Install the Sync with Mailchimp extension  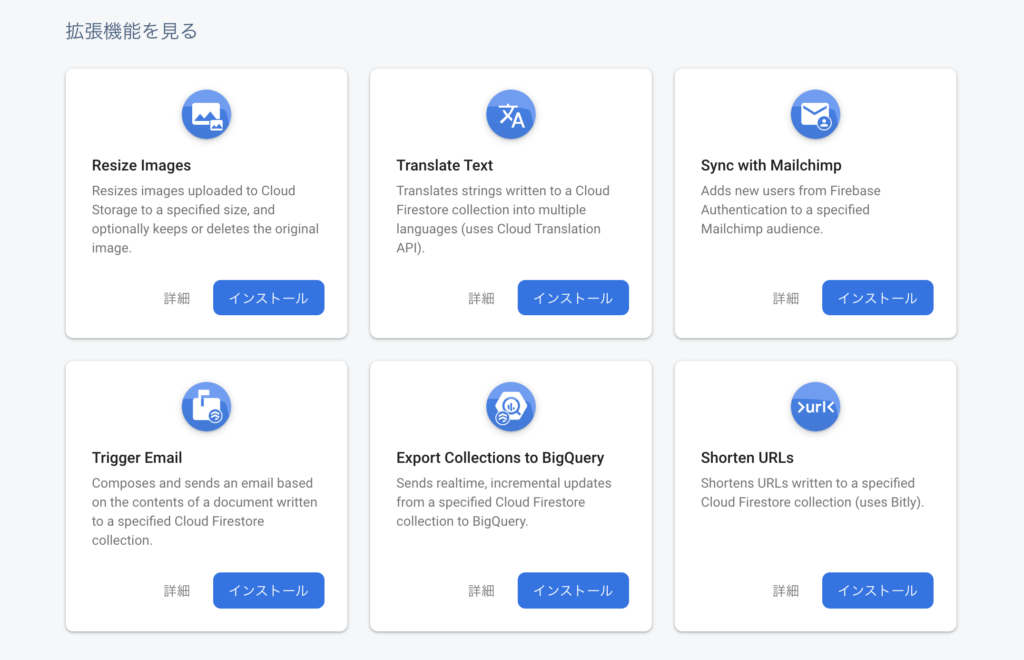coord(878,298)
